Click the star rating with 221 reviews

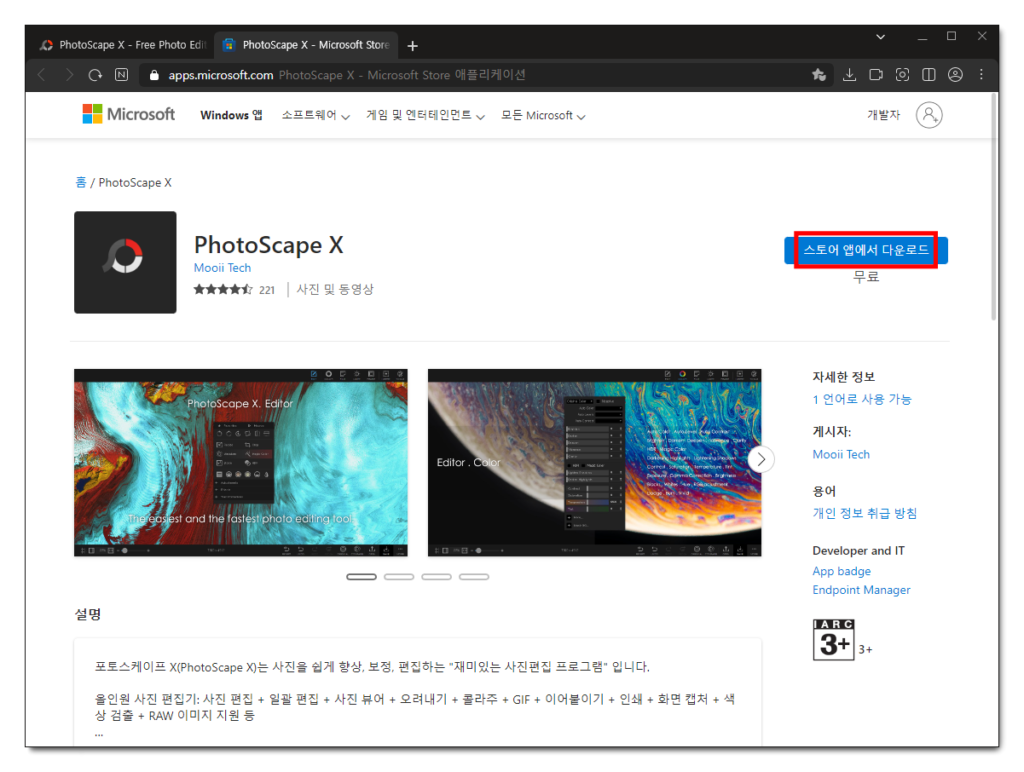(x=234, y=289)
